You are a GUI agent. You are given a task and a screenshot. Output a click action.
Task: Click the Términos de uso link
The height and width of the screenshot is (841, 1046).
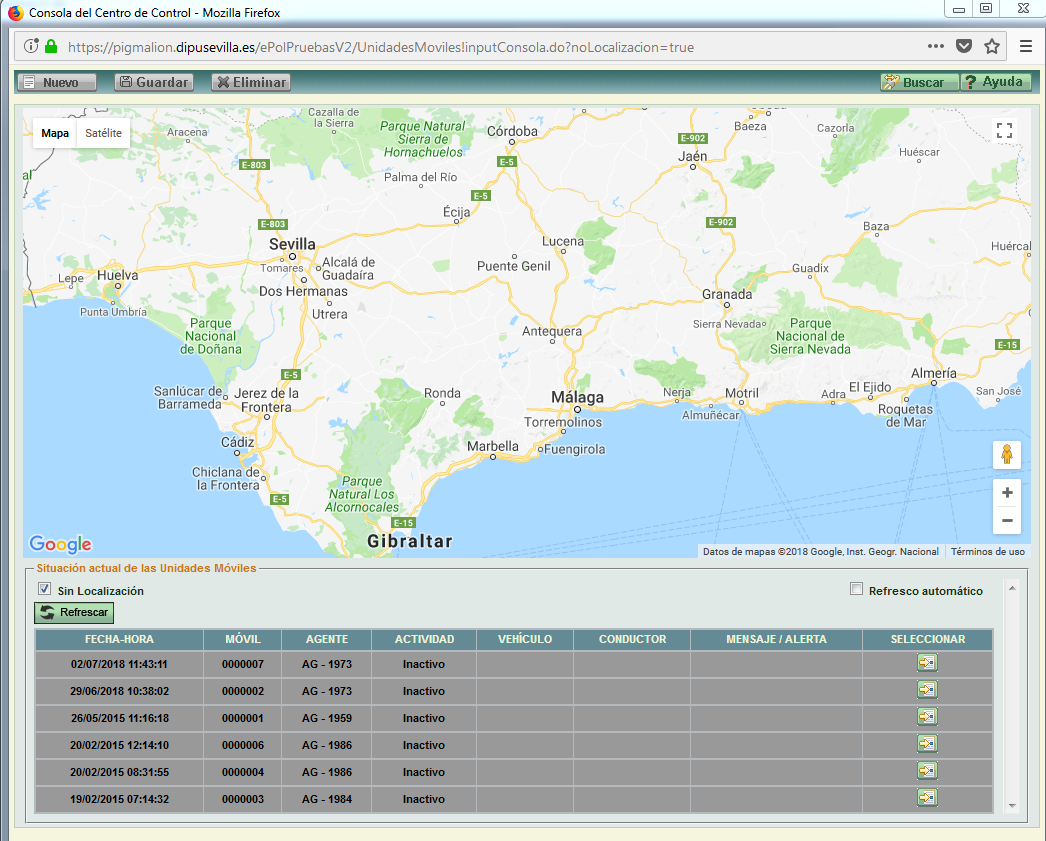(x=987, y=552)
